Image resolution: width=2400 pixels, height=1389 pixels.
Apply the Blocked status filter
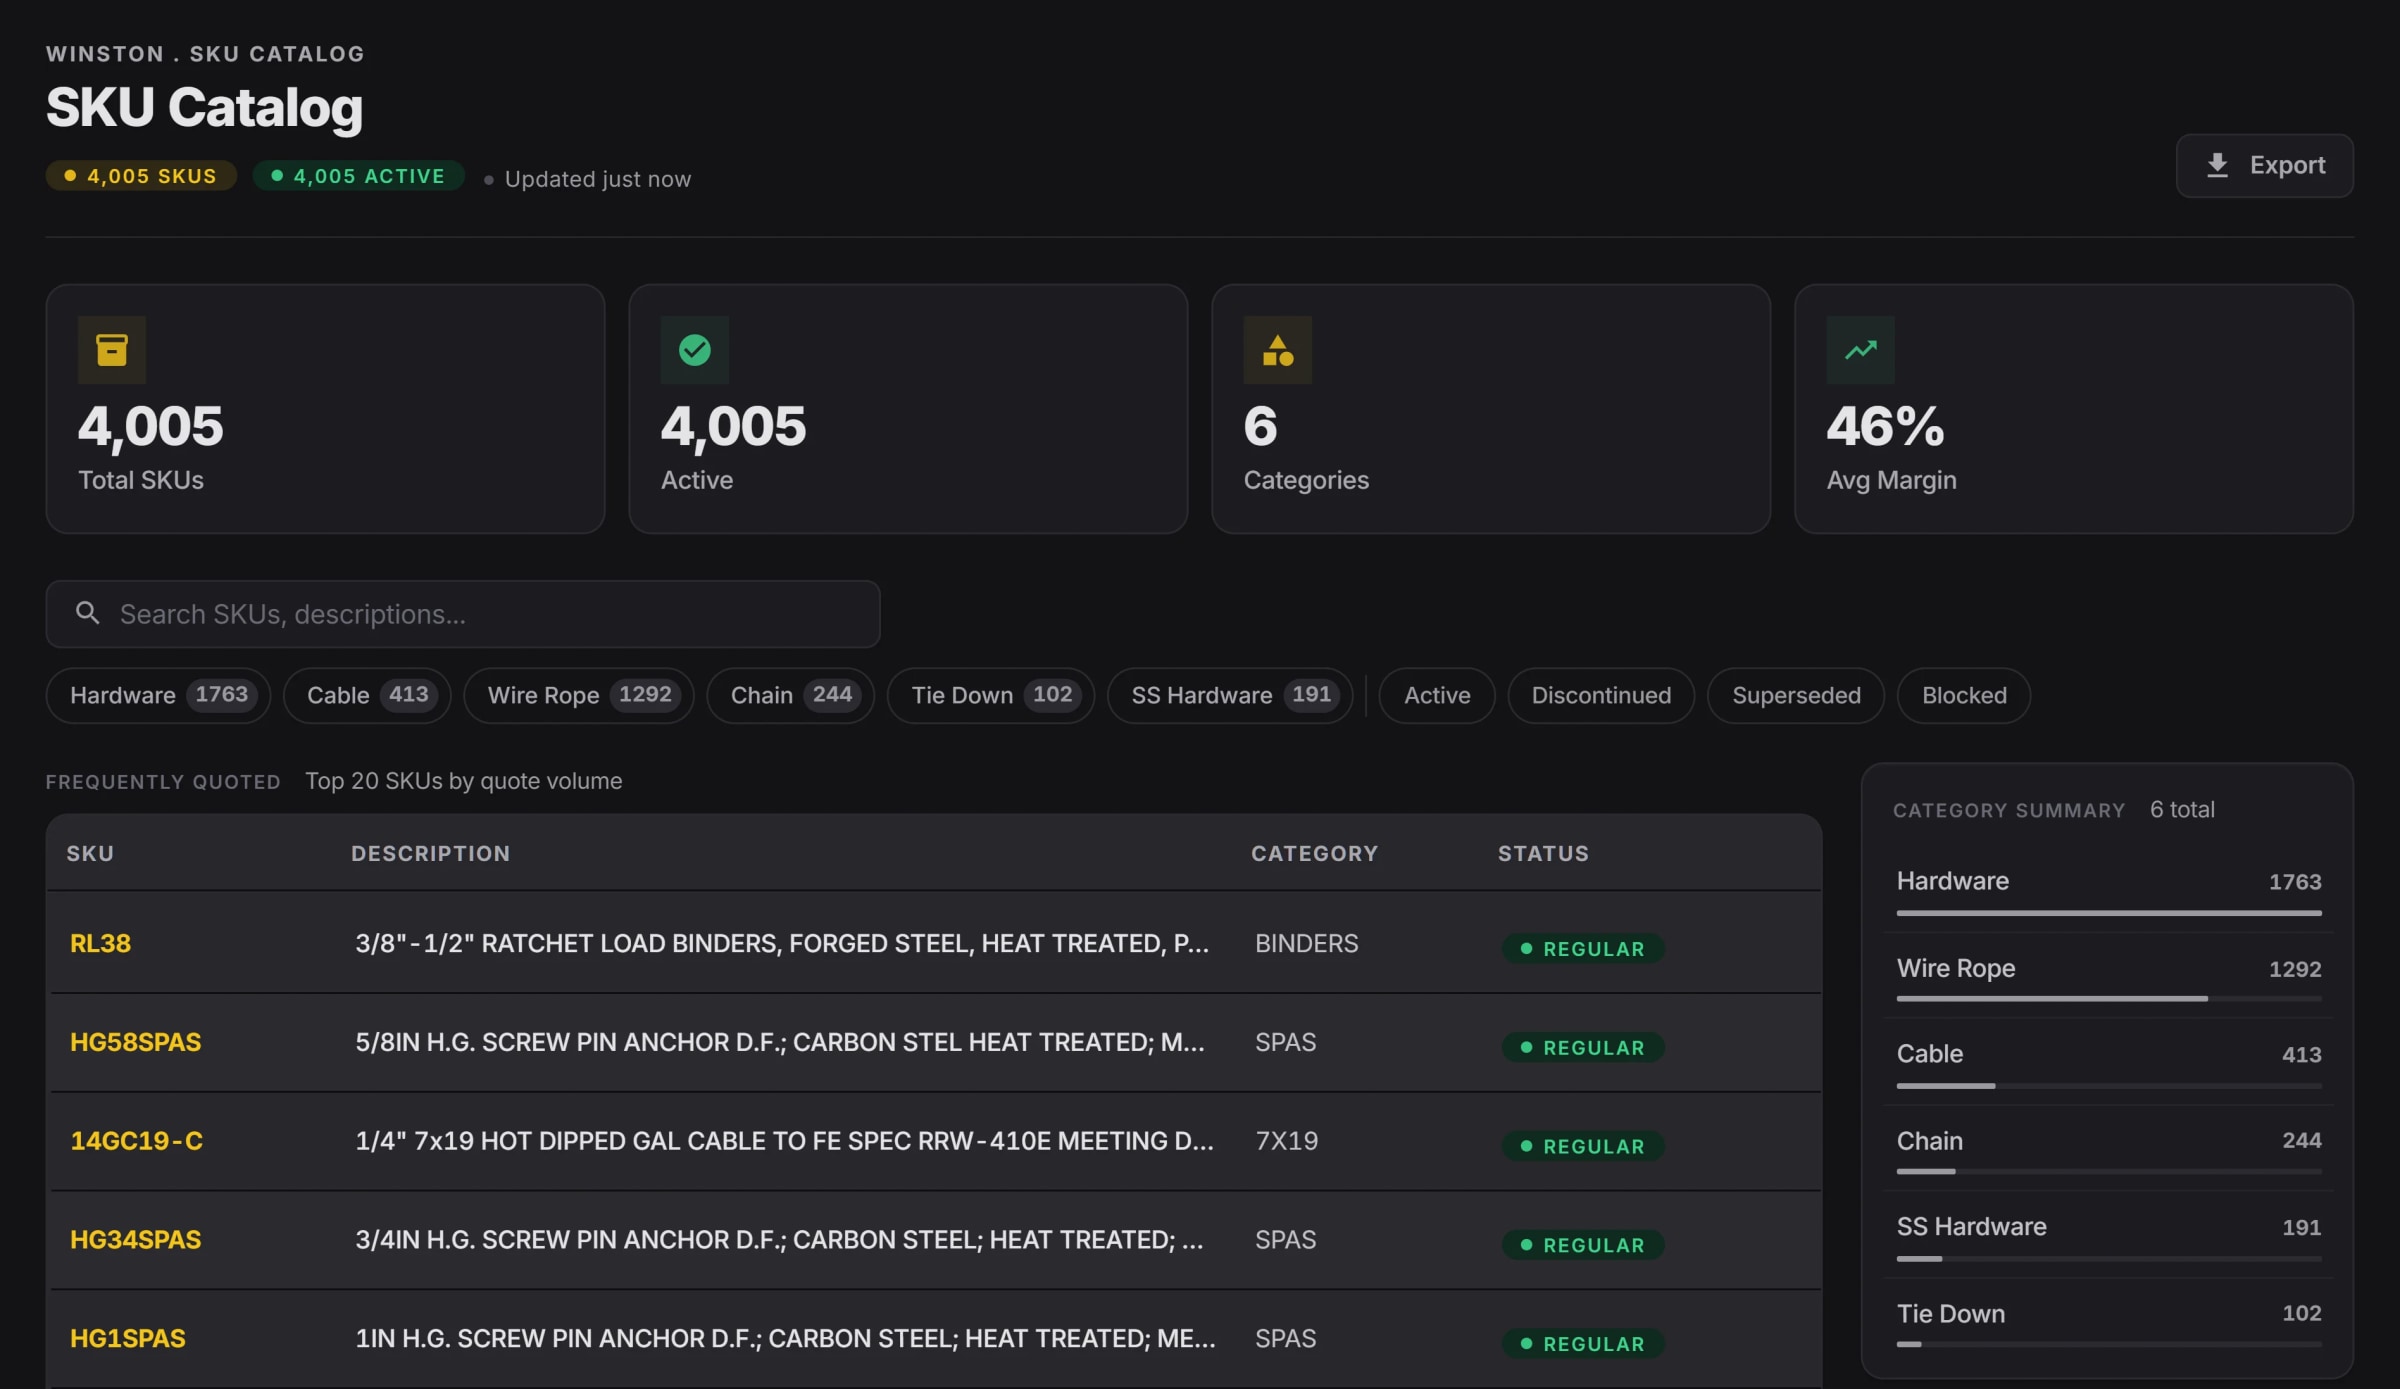(x=1964, y=695)
